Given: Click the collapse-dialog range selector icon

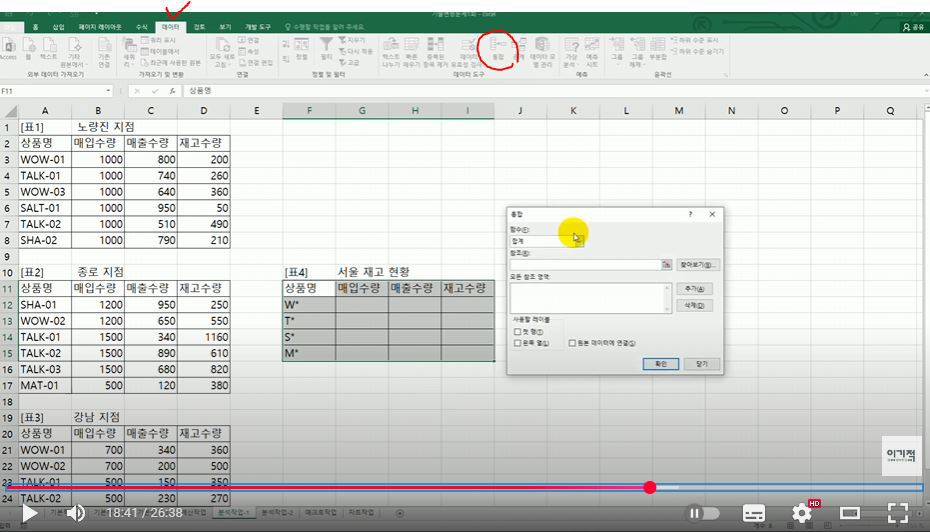Looking at the screenshot, I should point(667,265).
